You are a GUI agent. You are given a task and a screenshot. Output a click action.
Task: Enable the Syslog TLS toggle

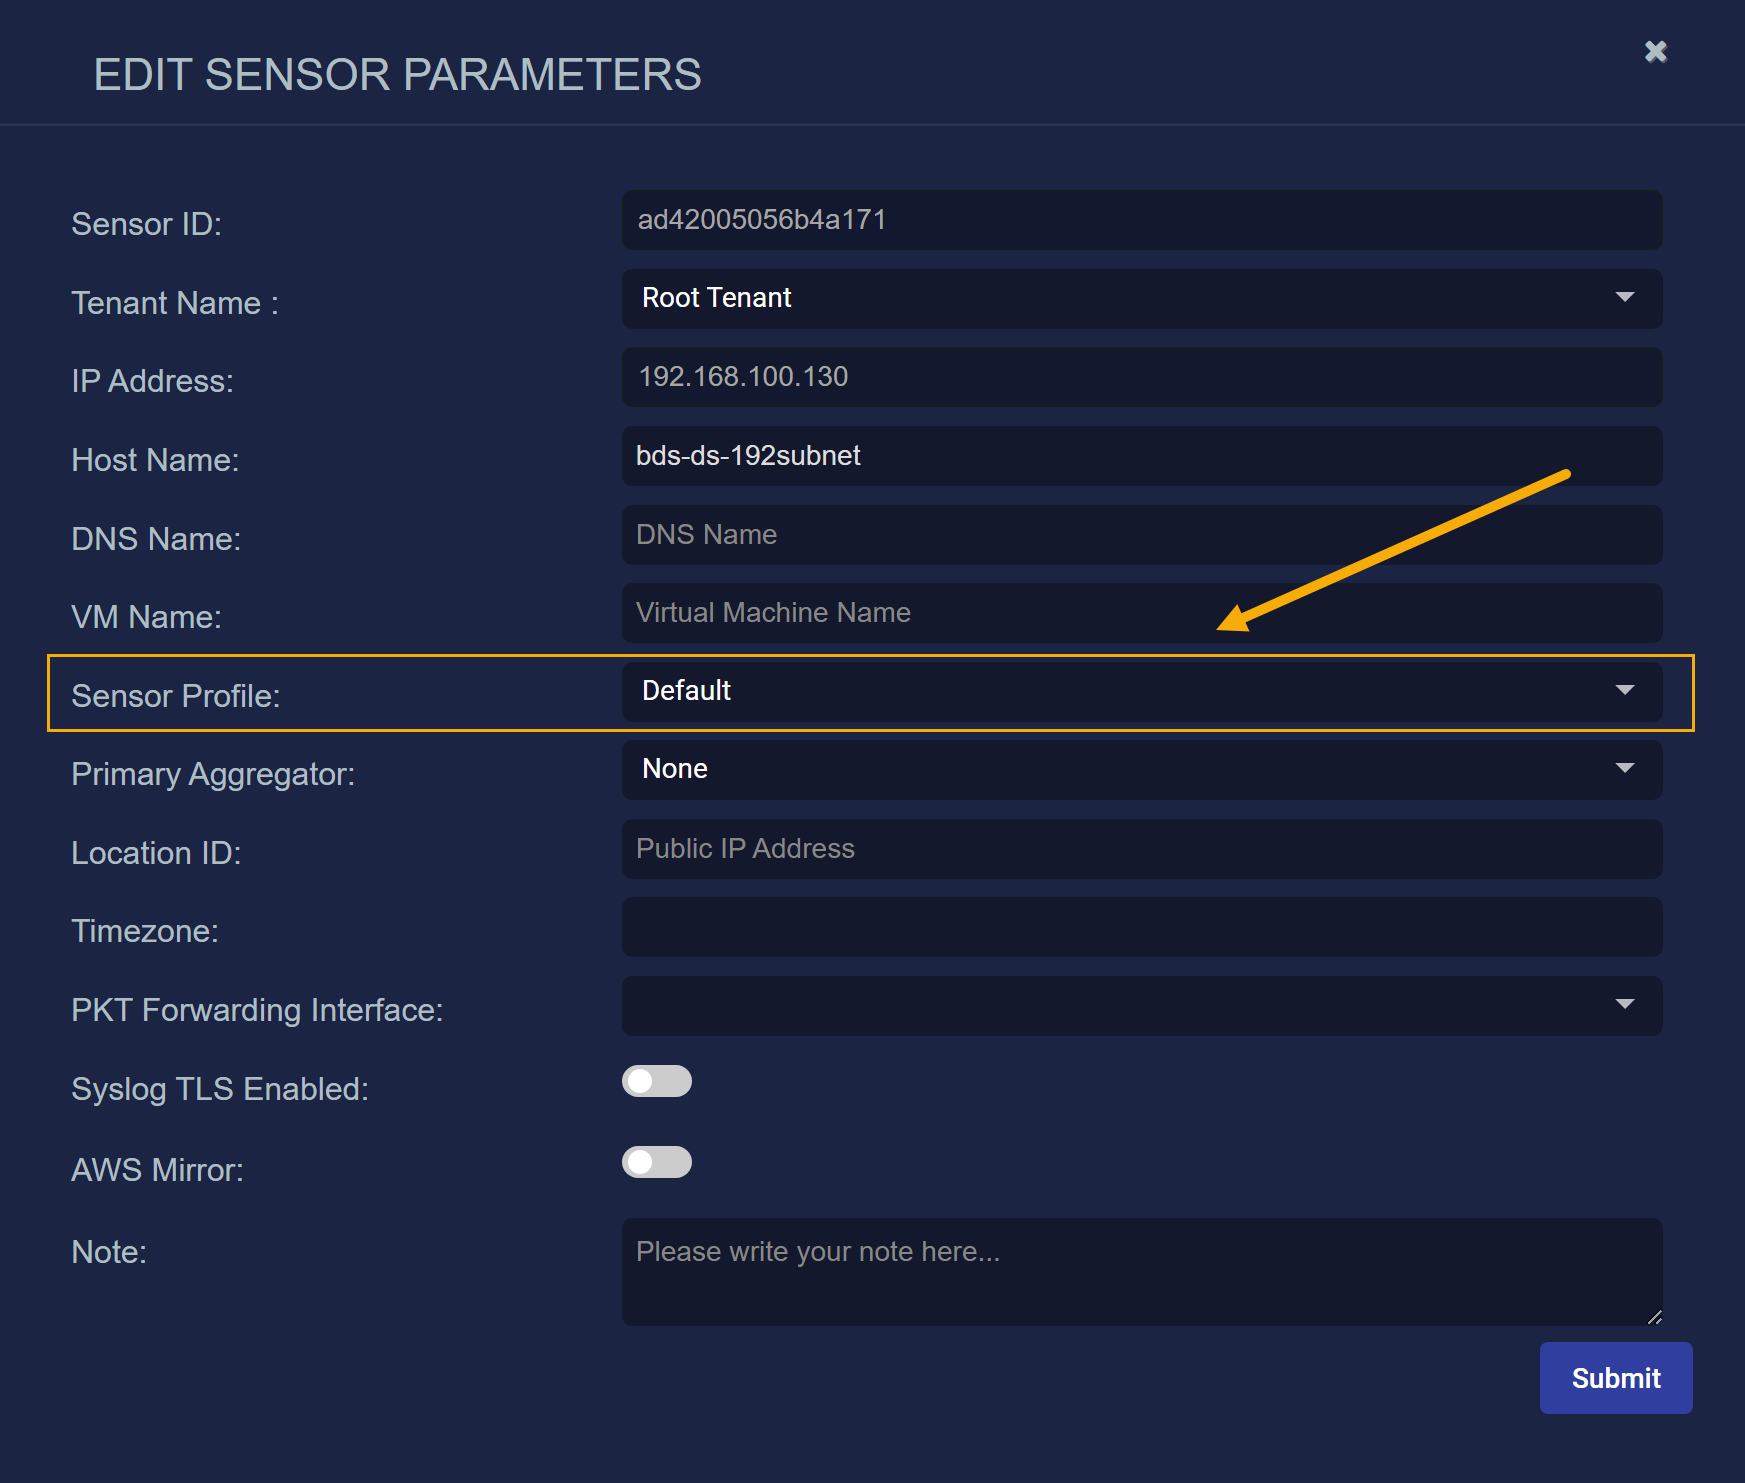[x=657, y=1081]
